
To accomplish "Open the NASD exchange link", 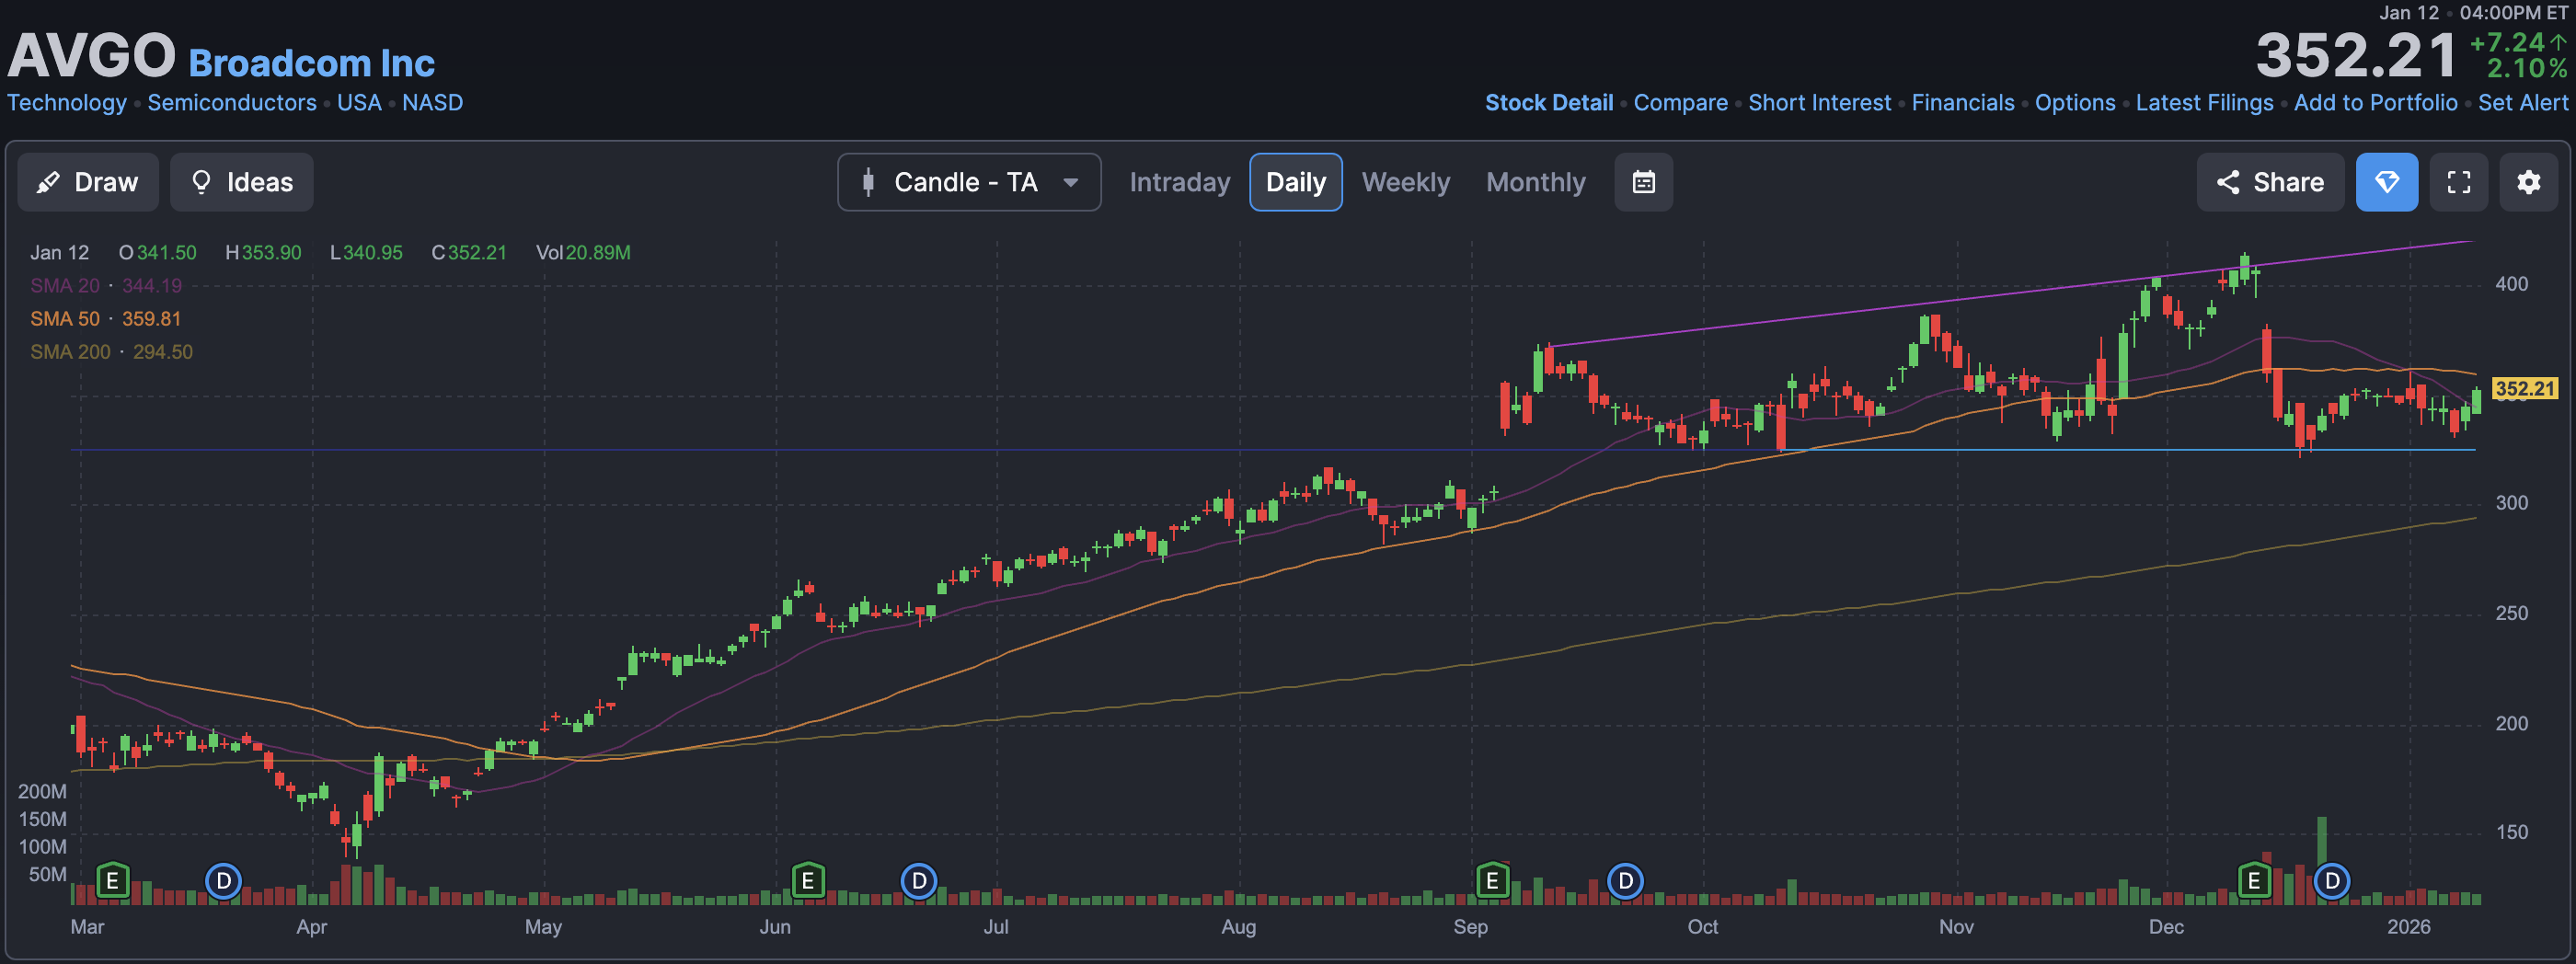I will click(432, 103).
